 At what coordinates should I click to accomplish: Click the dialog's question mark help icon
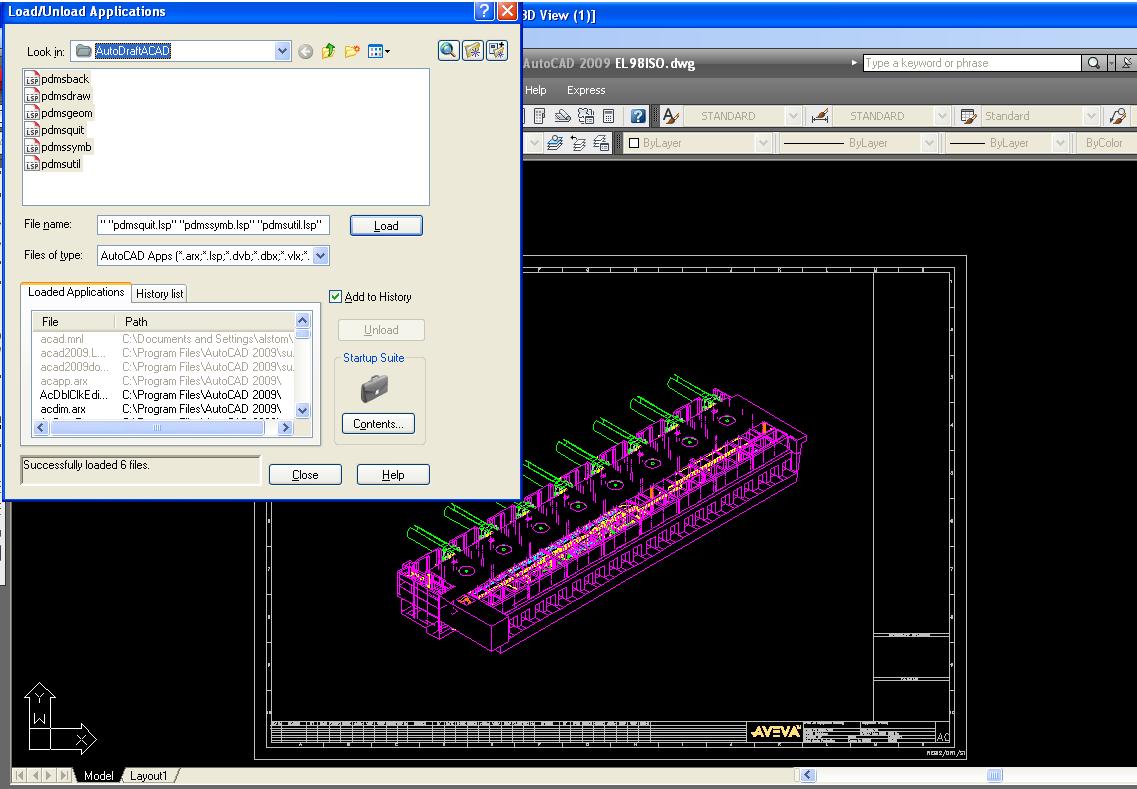point(484,11)
